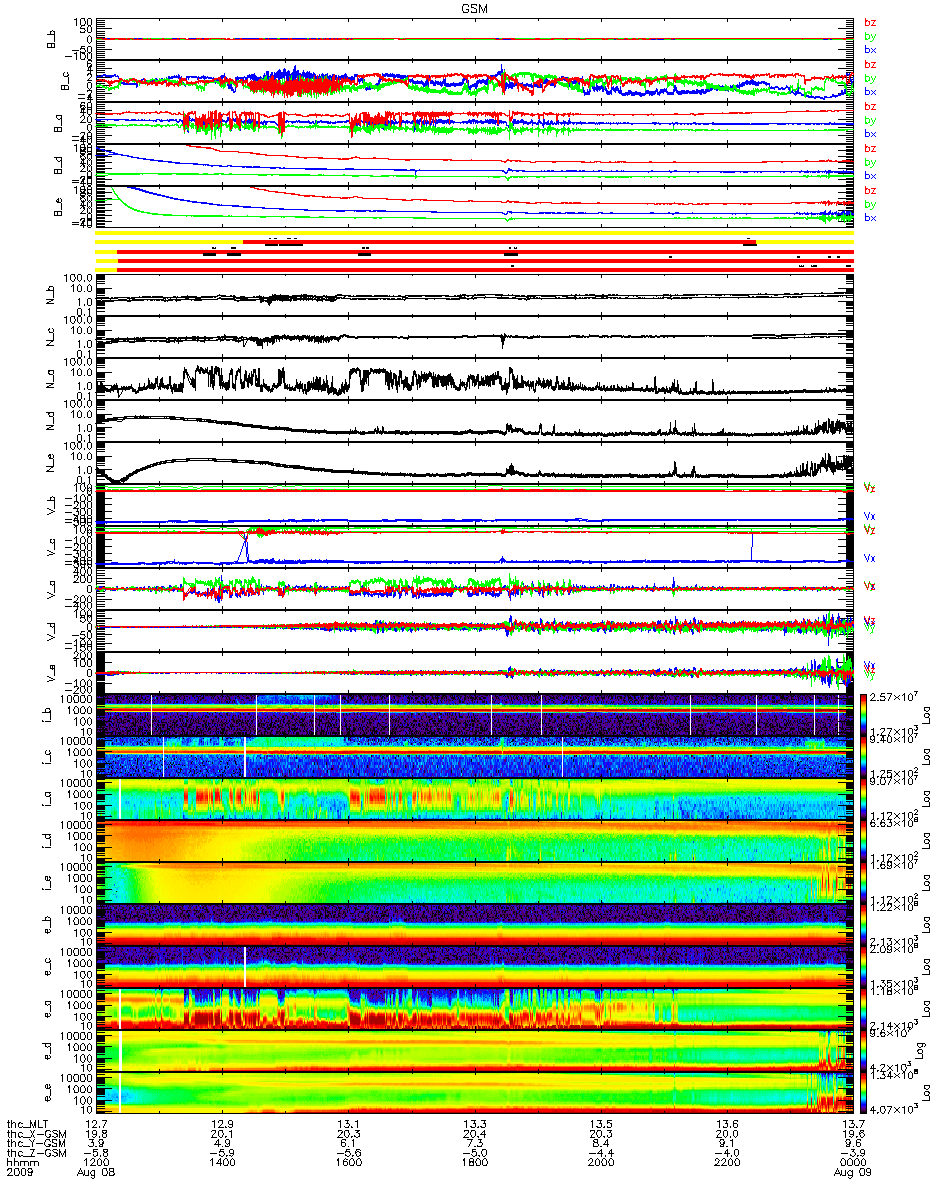
Task: Select the bx legend of B_e panel
Action: pyautogui.click(x=869, y=218)
